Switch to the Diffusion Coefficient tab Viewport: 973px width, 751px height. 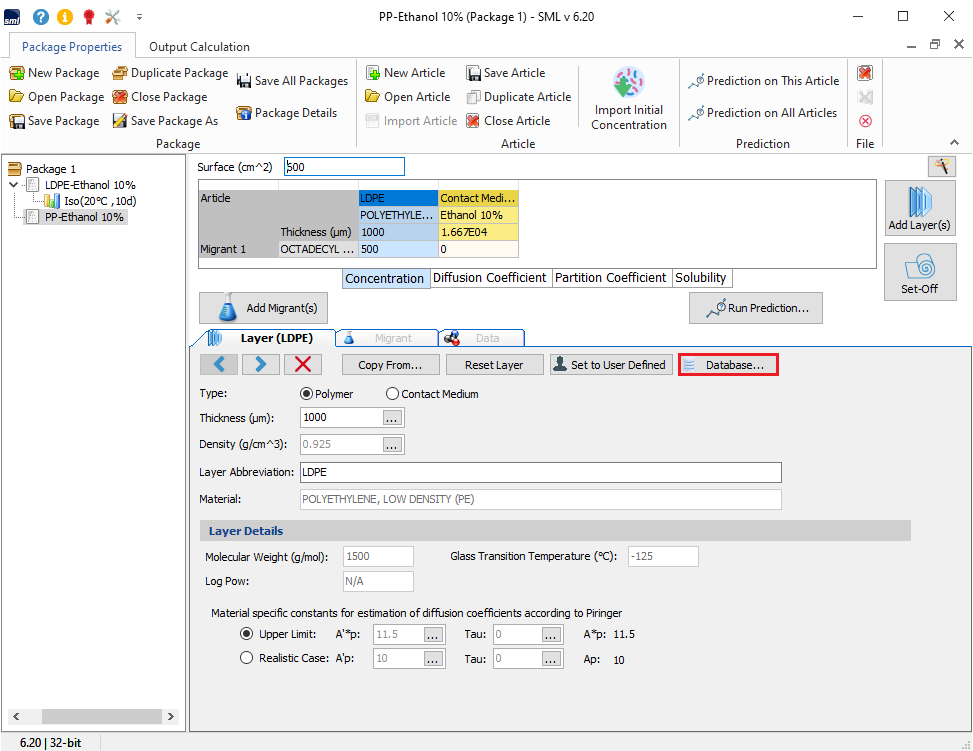[x=489, y=278]
